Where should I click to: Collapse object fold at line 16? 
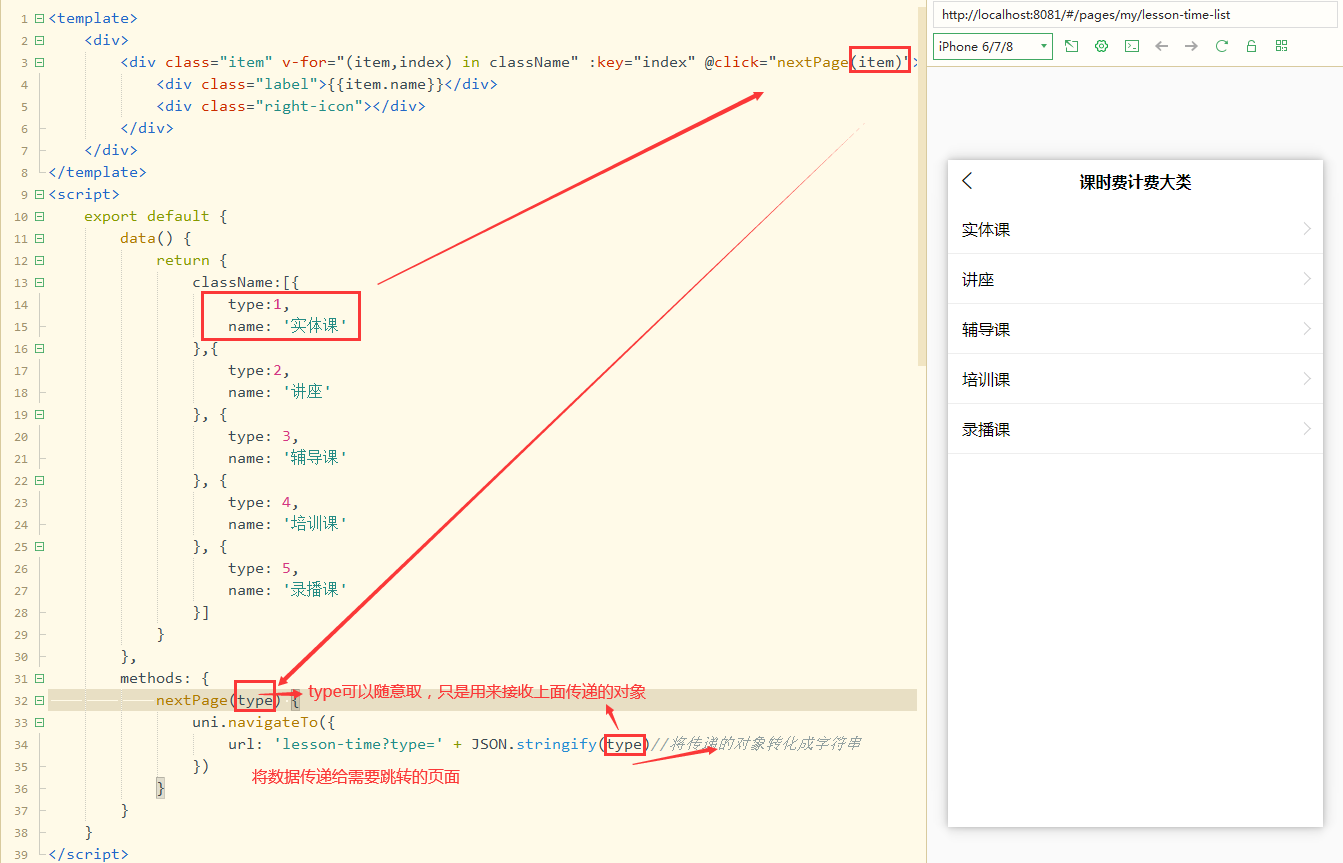pos(39,348)
